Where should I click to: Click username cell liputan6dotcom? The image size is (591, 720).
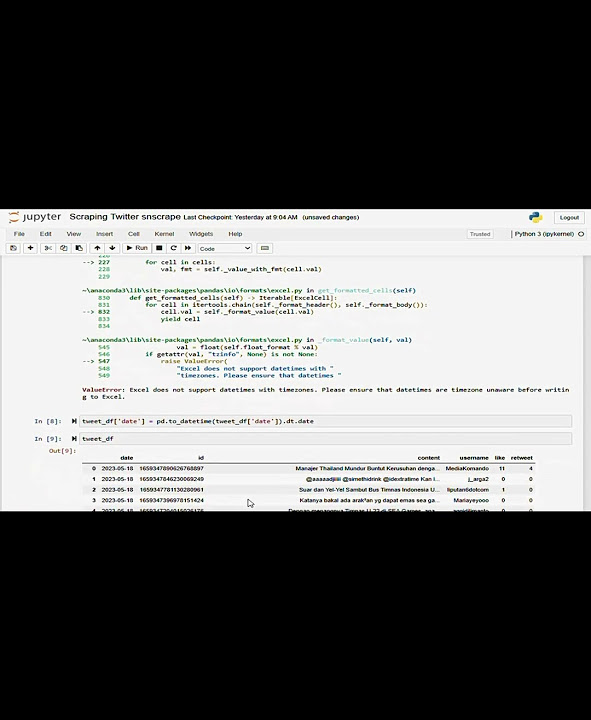[x=467, y=489]
